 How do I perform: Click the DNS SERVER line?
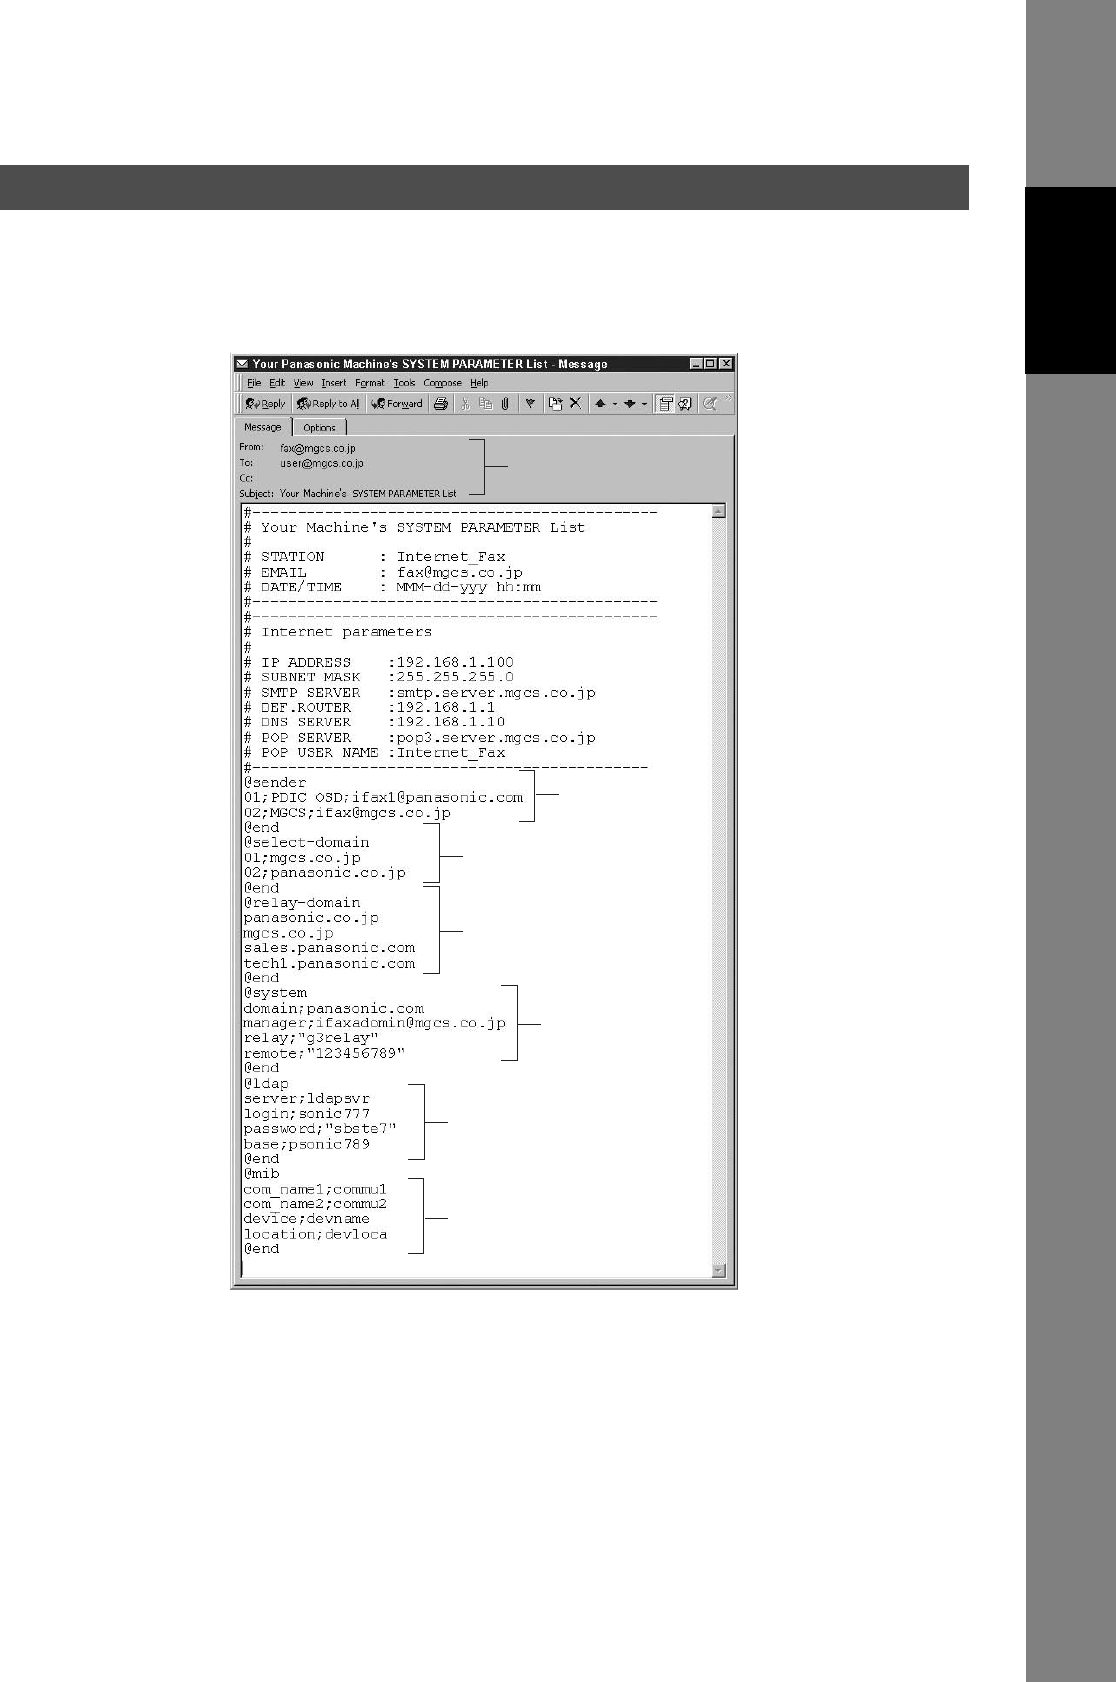pos(375,722)
